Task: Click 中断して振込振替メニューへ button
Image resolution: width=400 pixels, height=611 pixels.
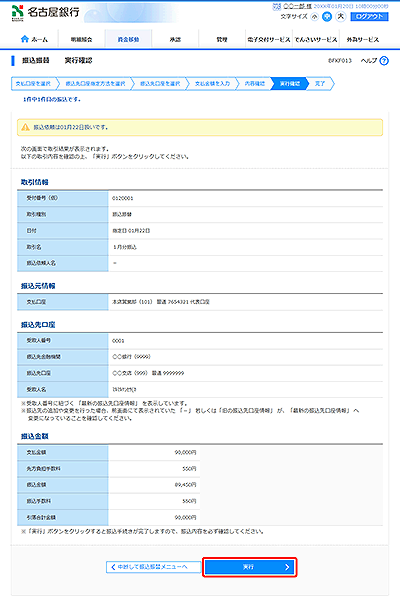Action: (153, 567)
